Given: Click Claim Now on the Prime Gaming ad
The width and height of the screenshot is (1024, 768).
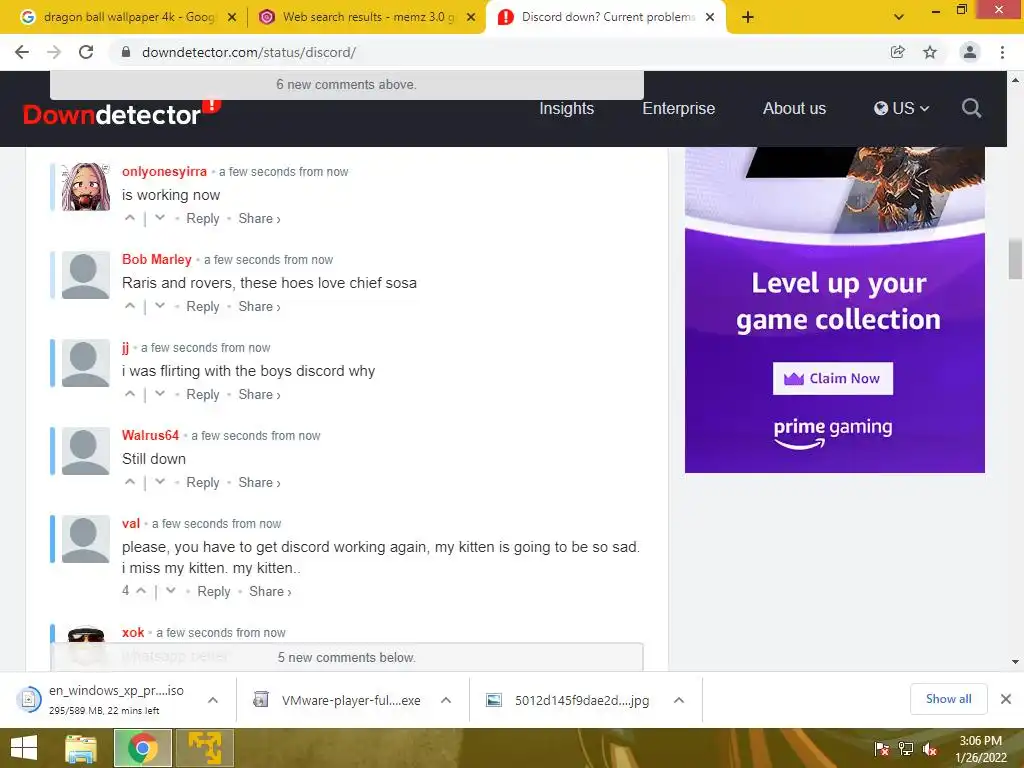Looking at the screenshot, I should coord(833,378).
